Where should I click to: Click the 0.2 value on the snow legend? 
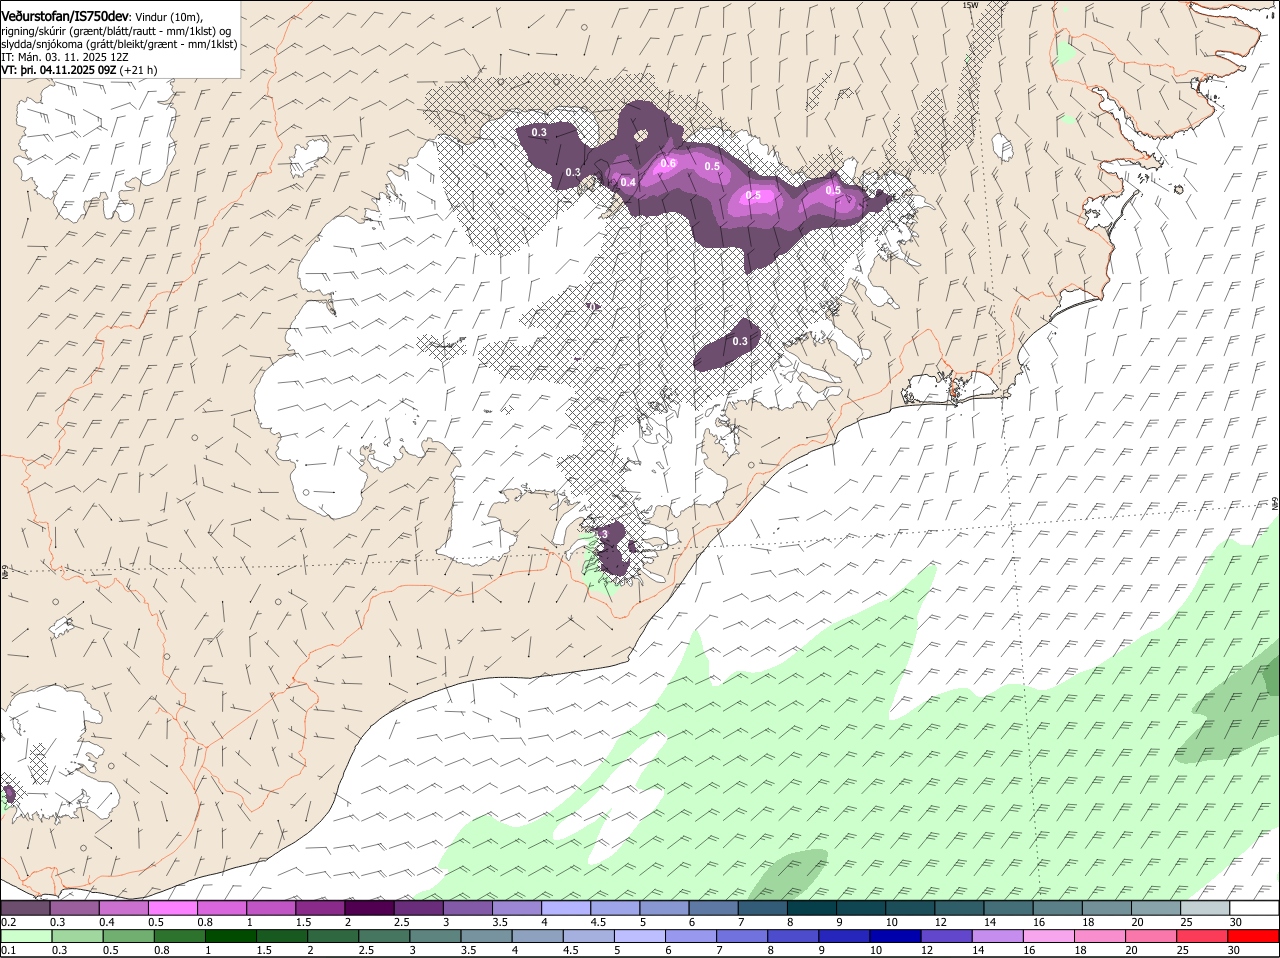[8, 921]
